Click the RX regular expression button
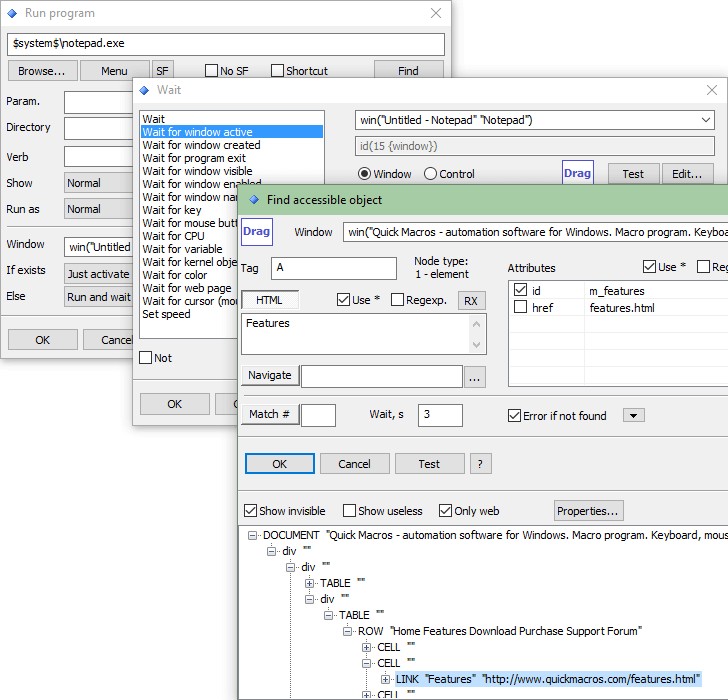 click(471, 300)
